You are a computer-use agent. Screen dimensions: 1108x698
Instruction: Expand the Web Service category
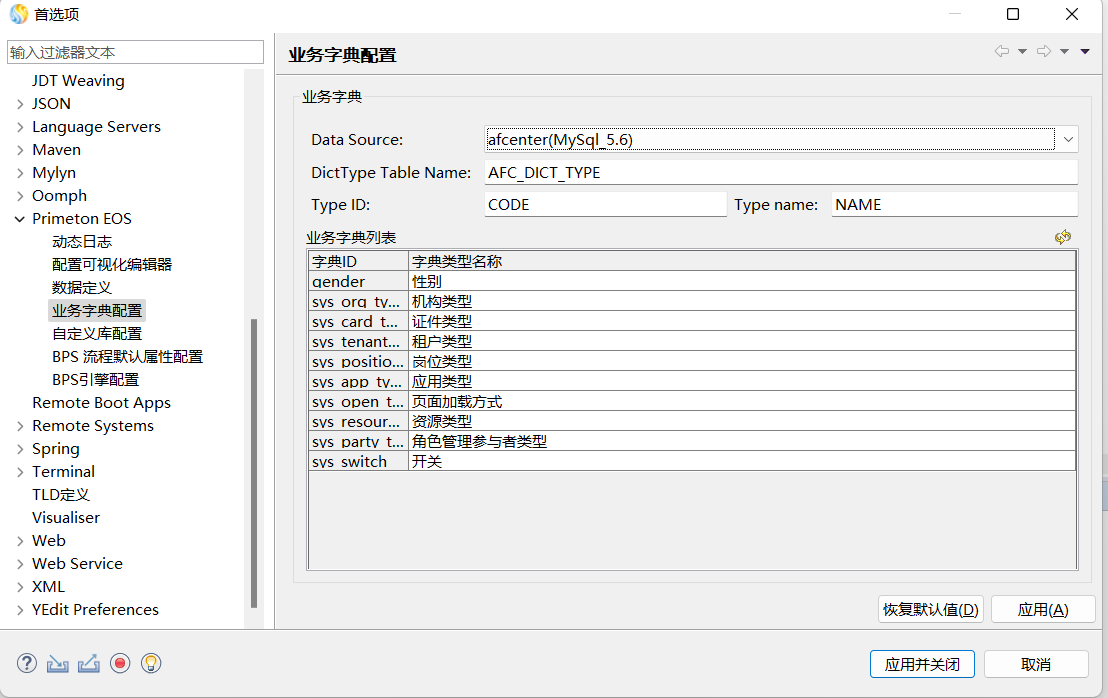coord(20,564)
